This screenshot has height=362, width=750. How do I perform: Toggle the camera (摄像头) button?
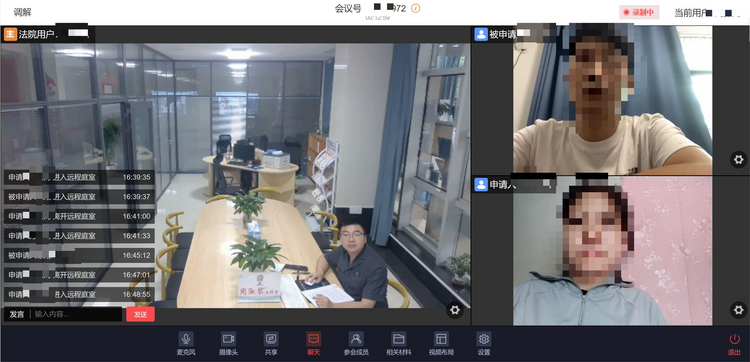point(228,343)
